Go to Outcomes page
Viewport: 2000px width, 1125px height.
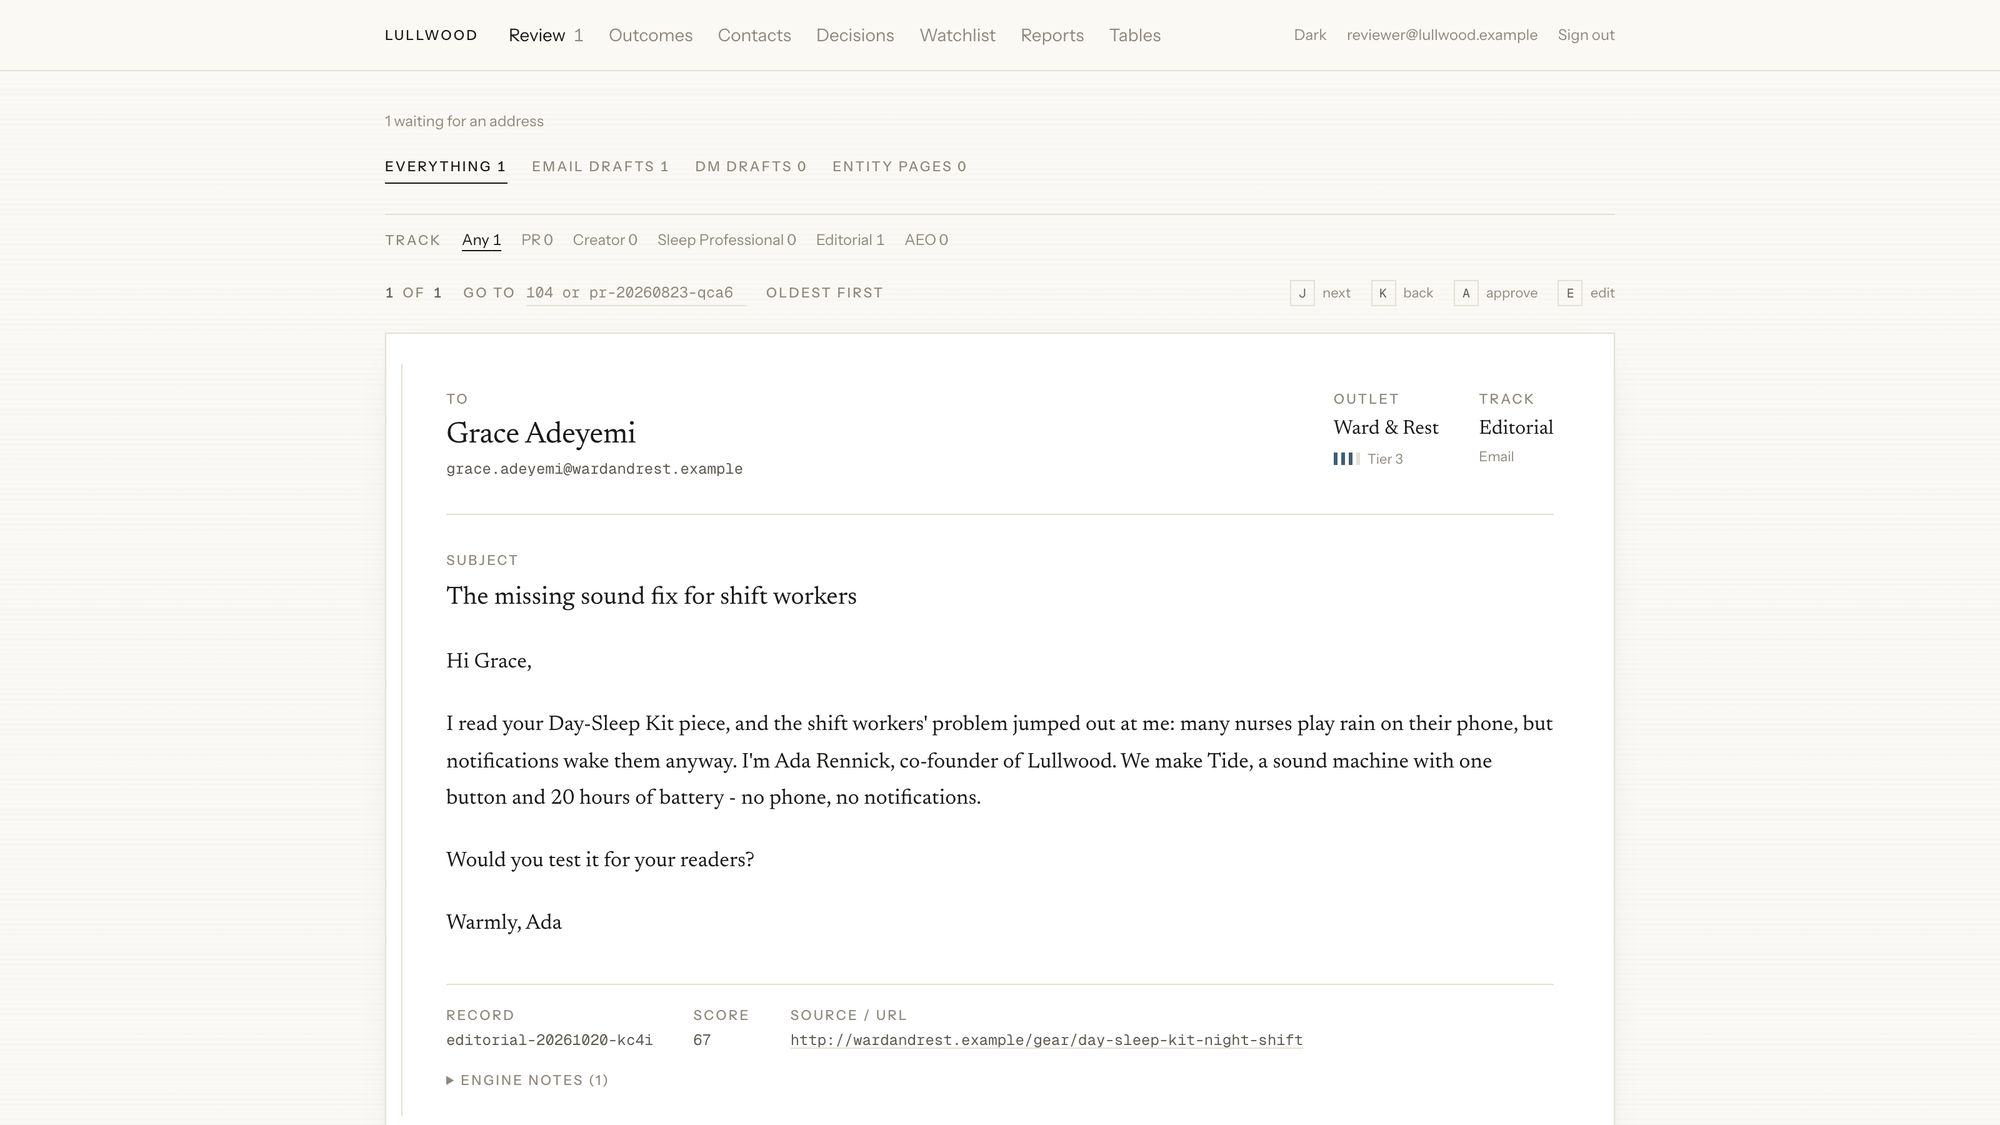(650, 35)
